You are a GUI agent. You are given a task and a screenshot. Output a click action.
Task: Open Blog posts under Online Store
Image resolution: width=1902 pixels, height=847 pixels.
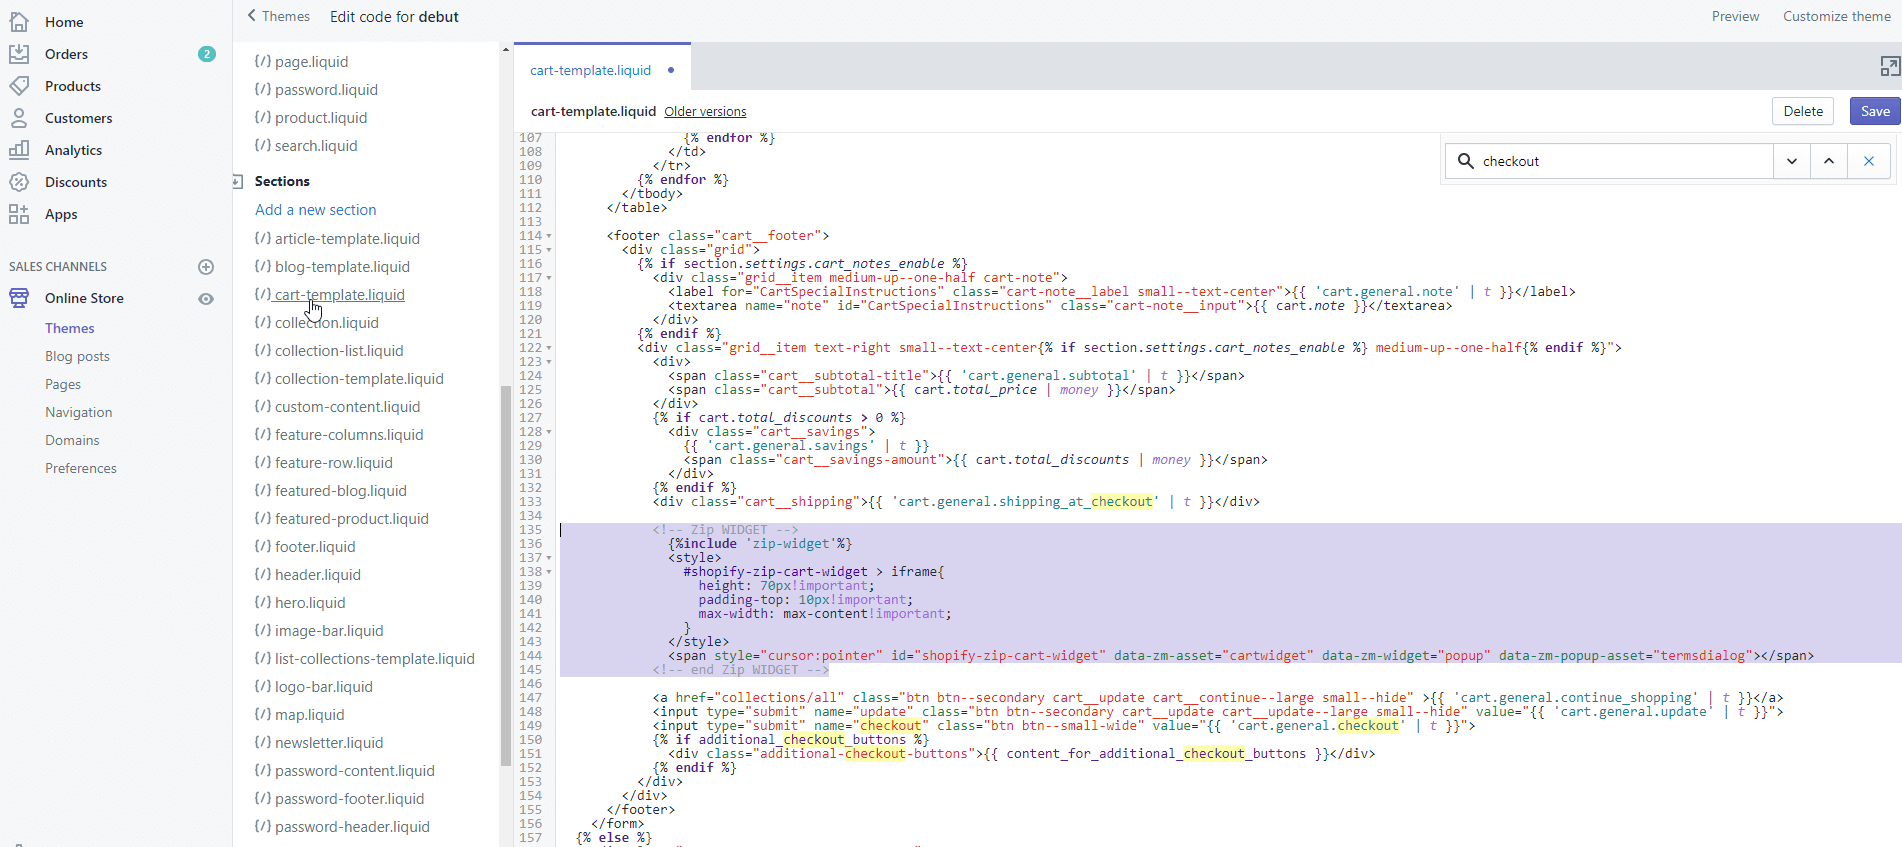[77, 356]
